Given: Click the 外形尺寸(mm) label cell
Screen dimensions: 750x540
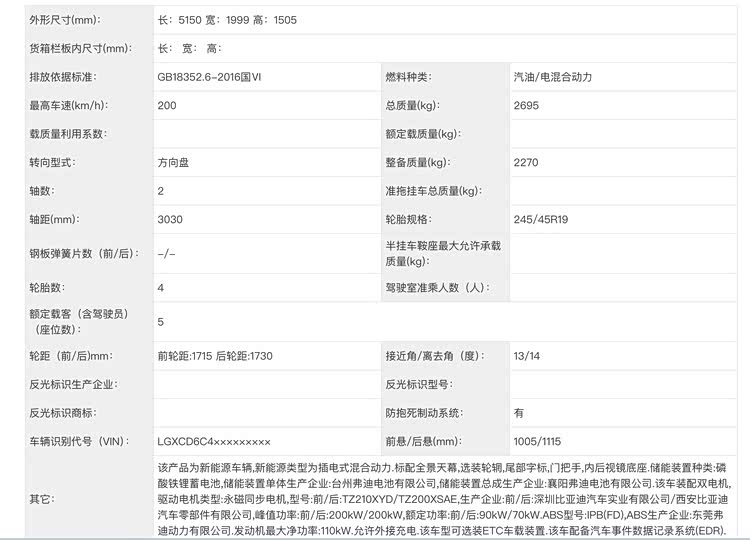Looking at the screenshot, I should coord(66,20).
